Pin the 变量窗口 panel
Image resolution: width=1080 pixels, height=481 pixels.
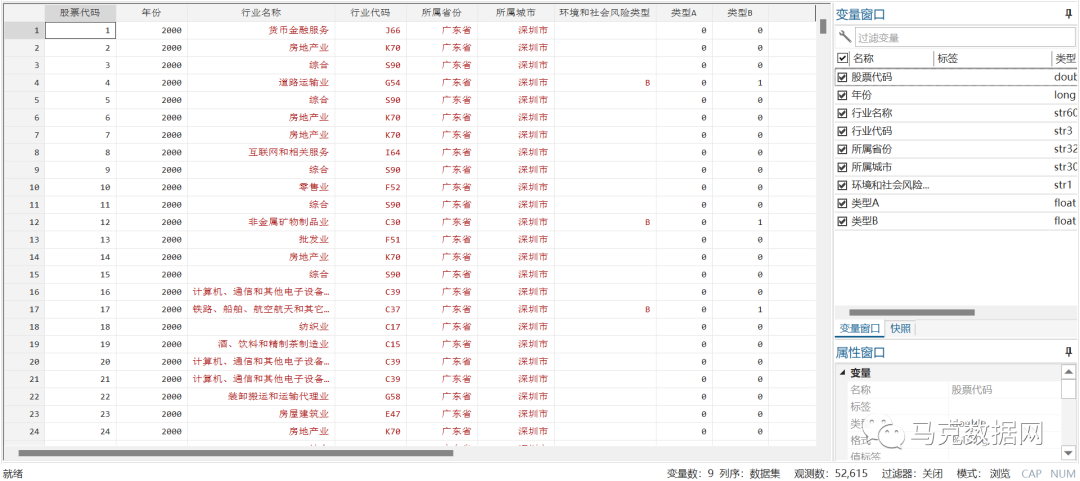tap(1068, 14)
